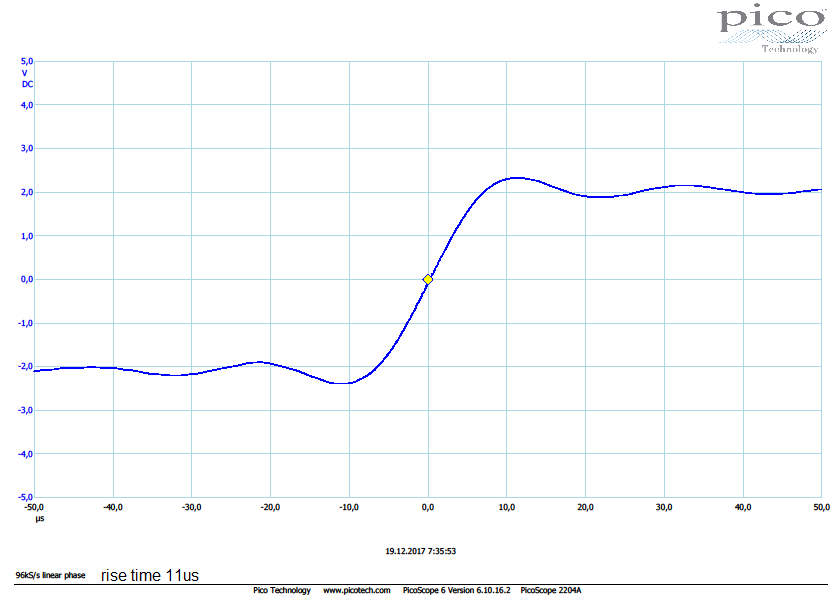Select the -30,0 time axis label

click(192, 507)
